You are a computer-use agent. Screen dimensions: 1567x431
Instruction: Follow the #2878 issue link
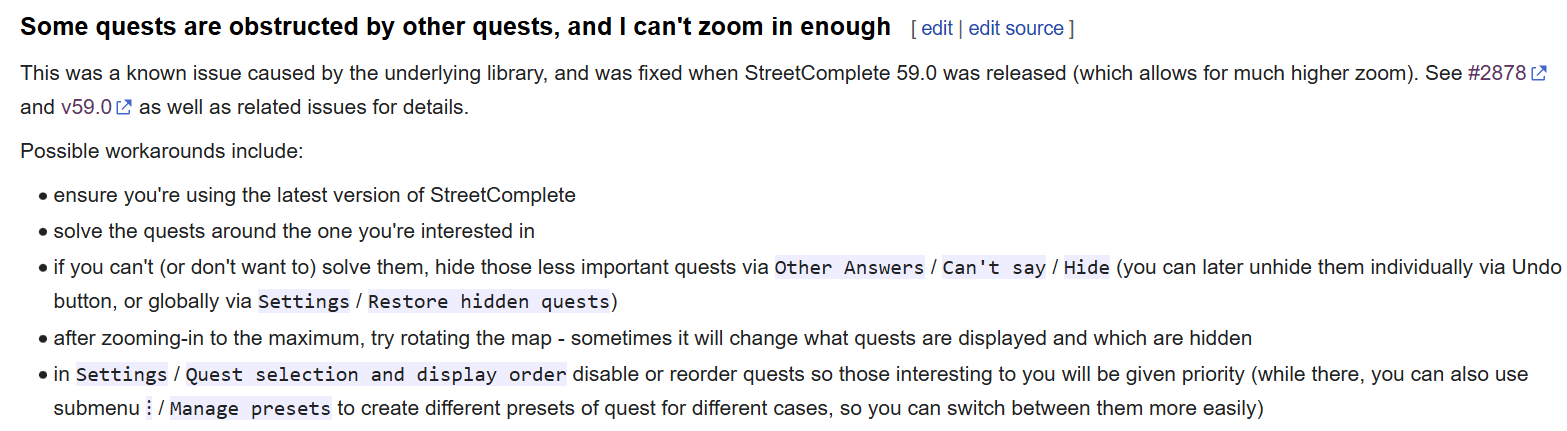point(1497,74)
